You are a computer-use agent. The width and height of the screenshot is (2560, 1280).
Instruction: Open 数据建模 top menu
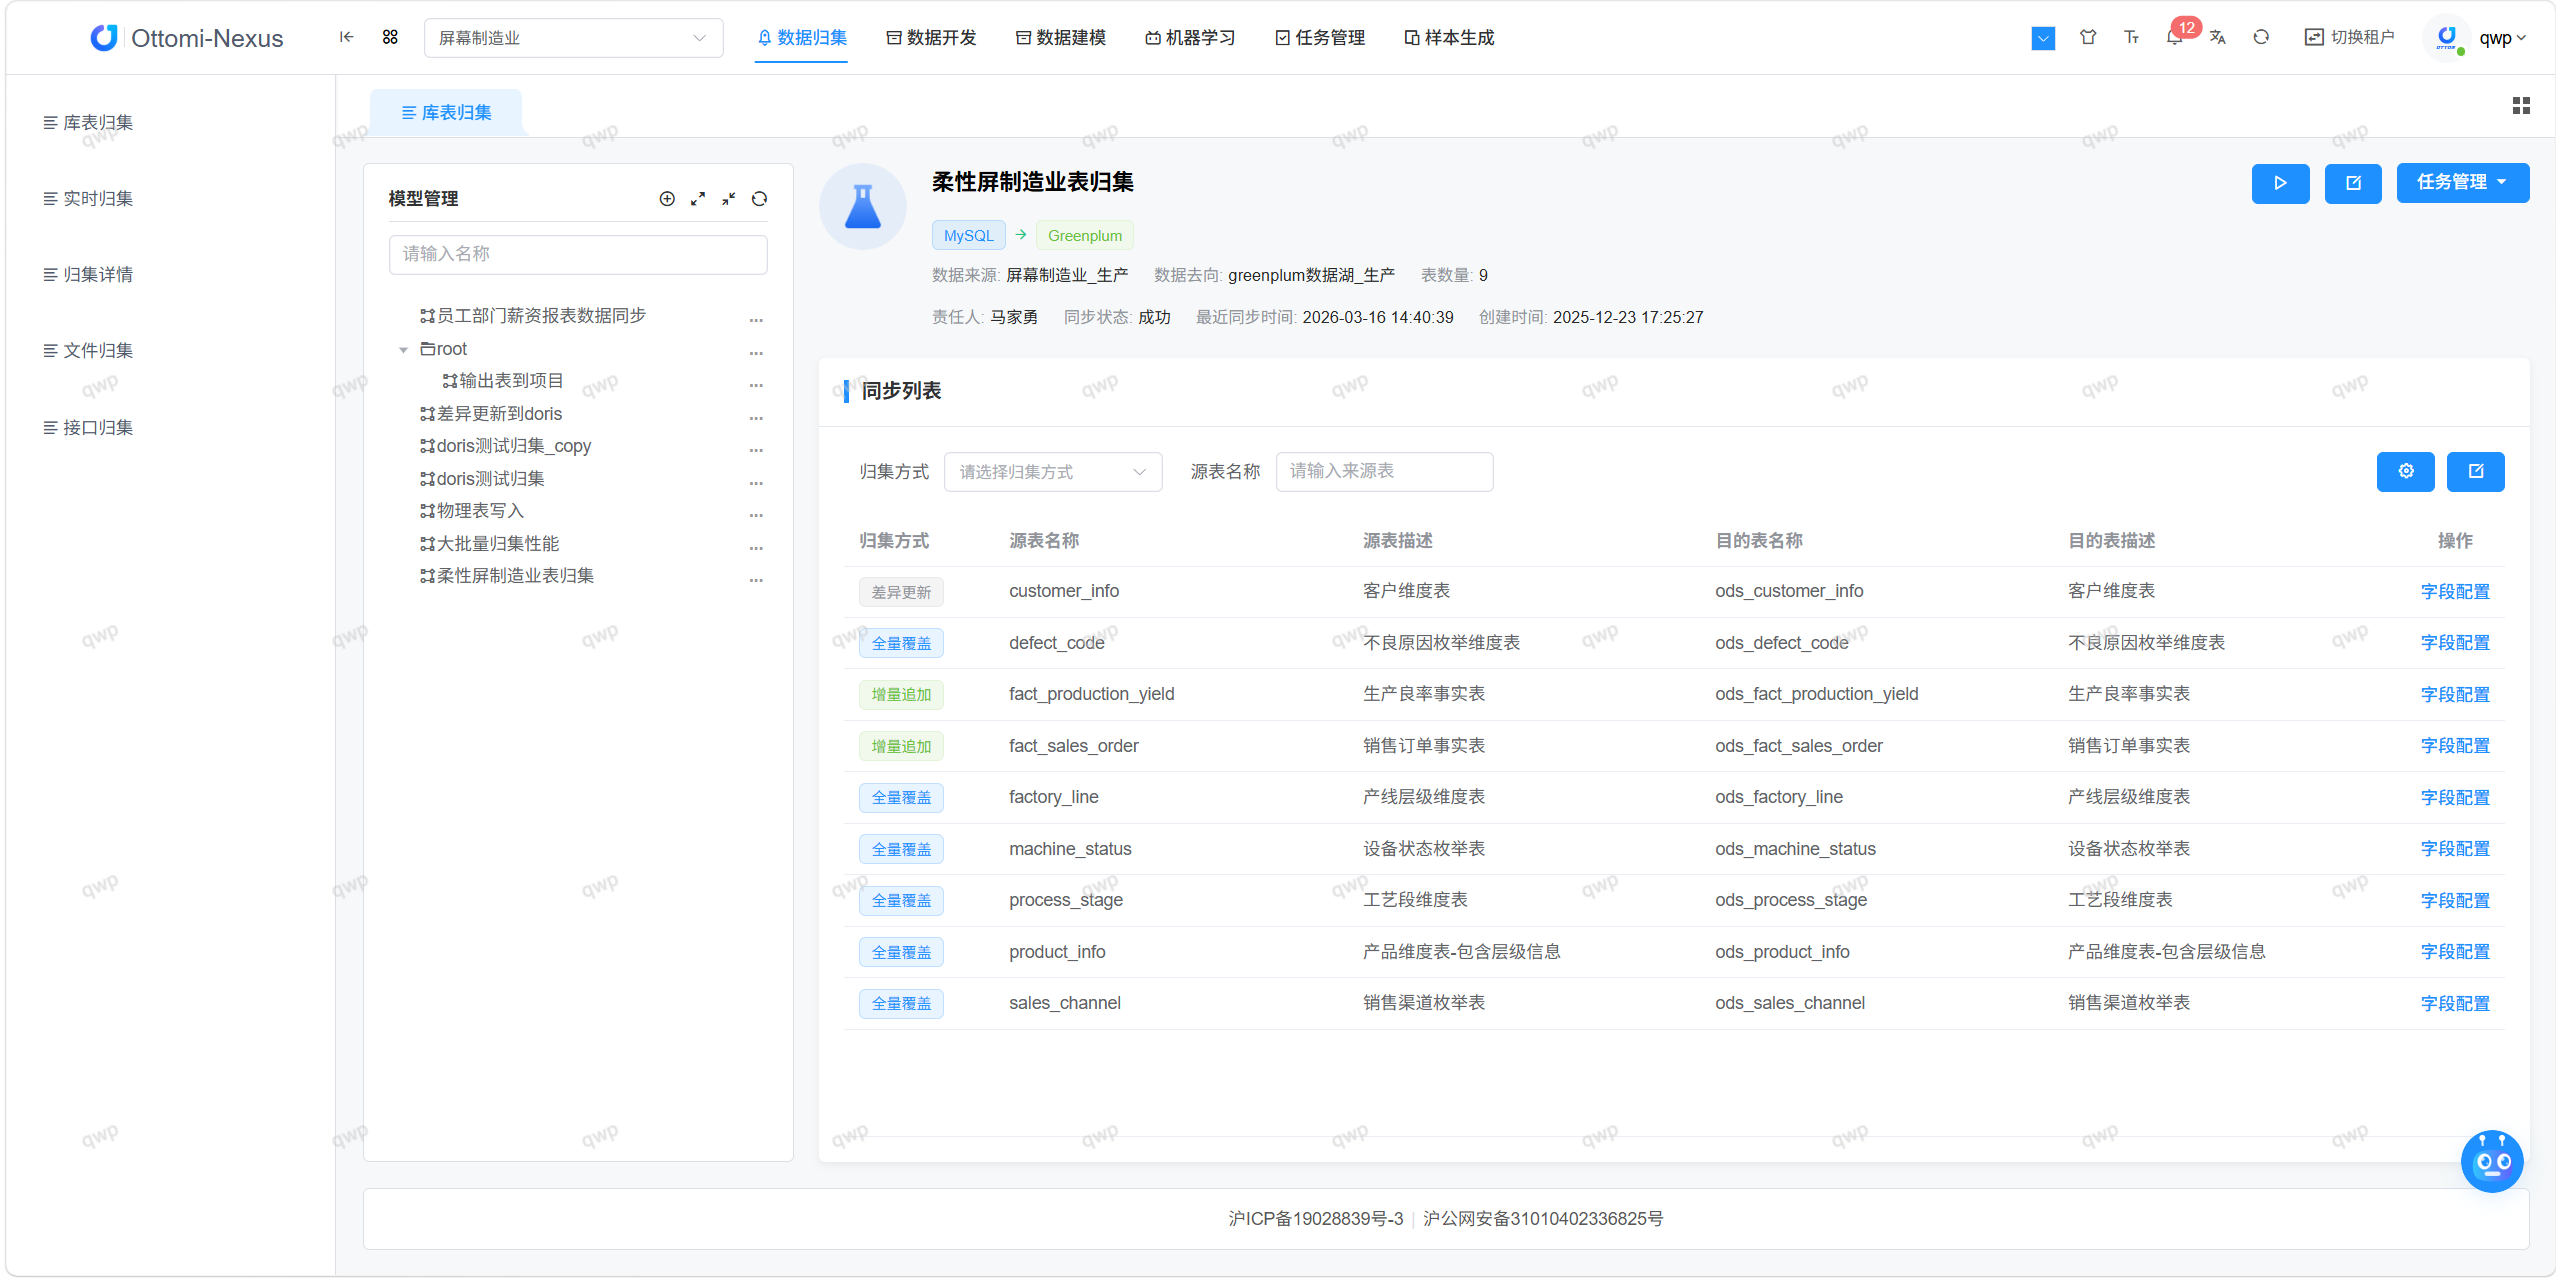(x=1060, y=38)
